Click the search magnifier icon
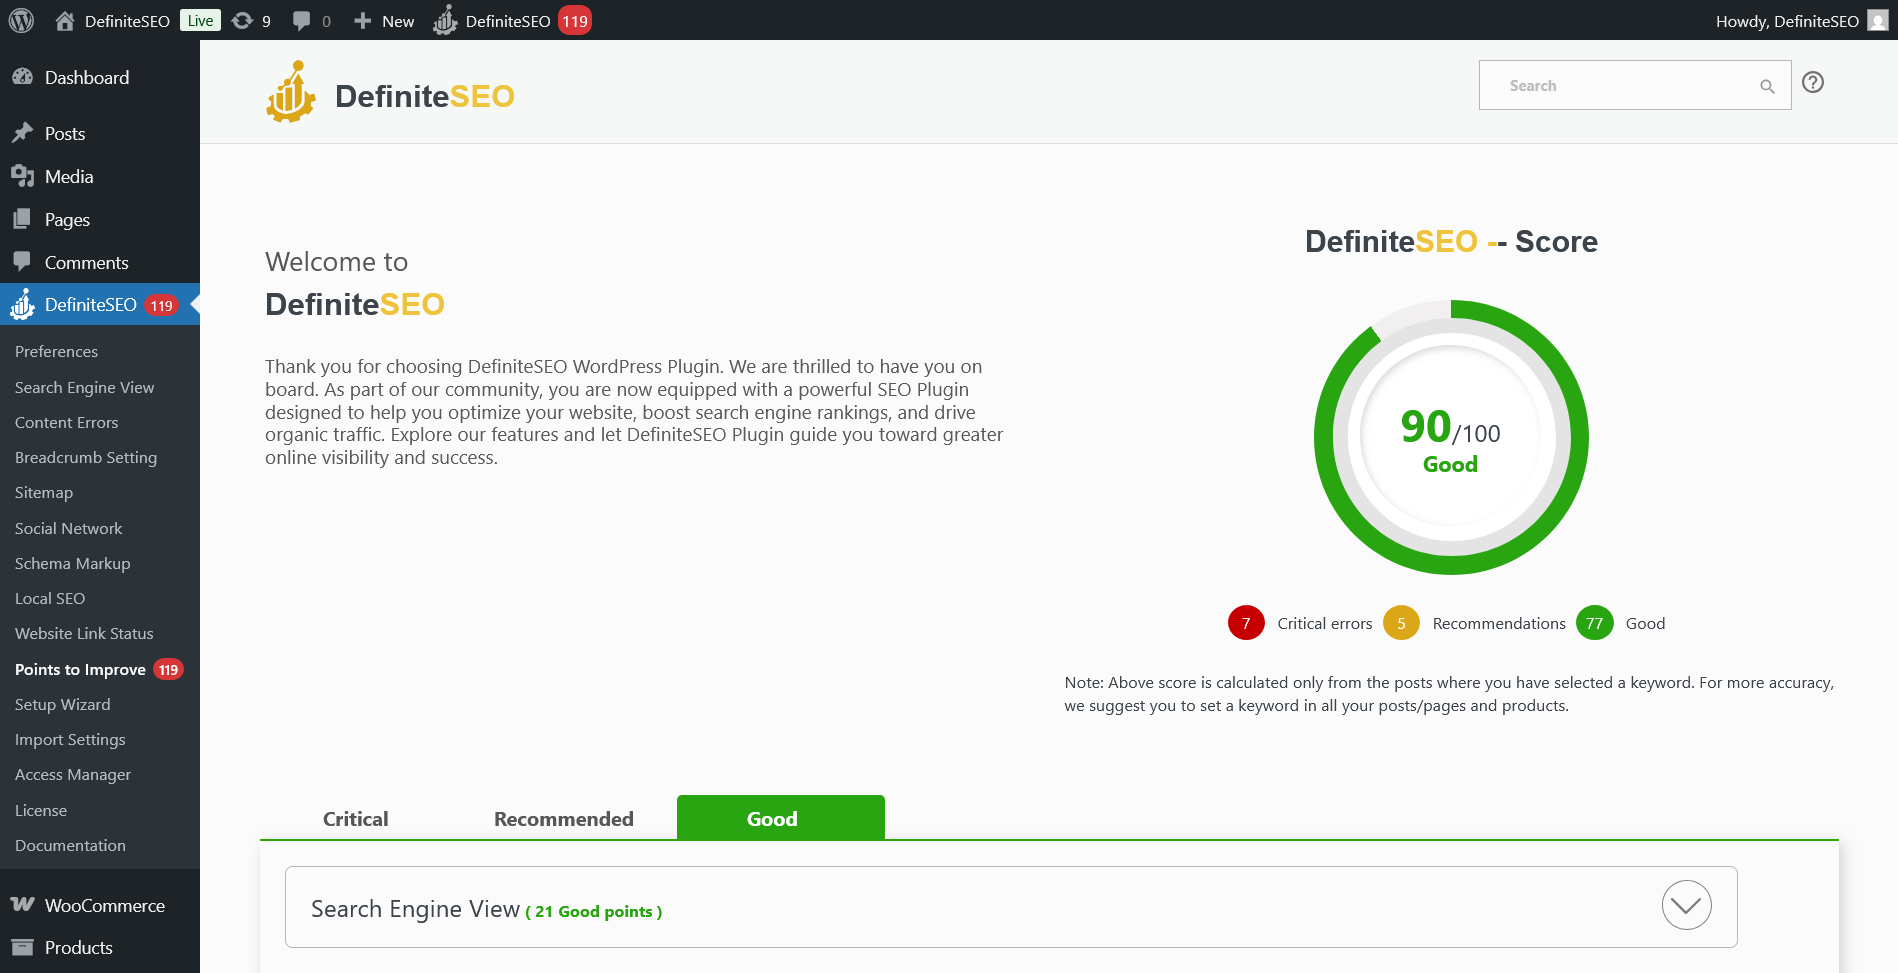This screenshot has width=1898, height=973. [x=1767, y=86]
